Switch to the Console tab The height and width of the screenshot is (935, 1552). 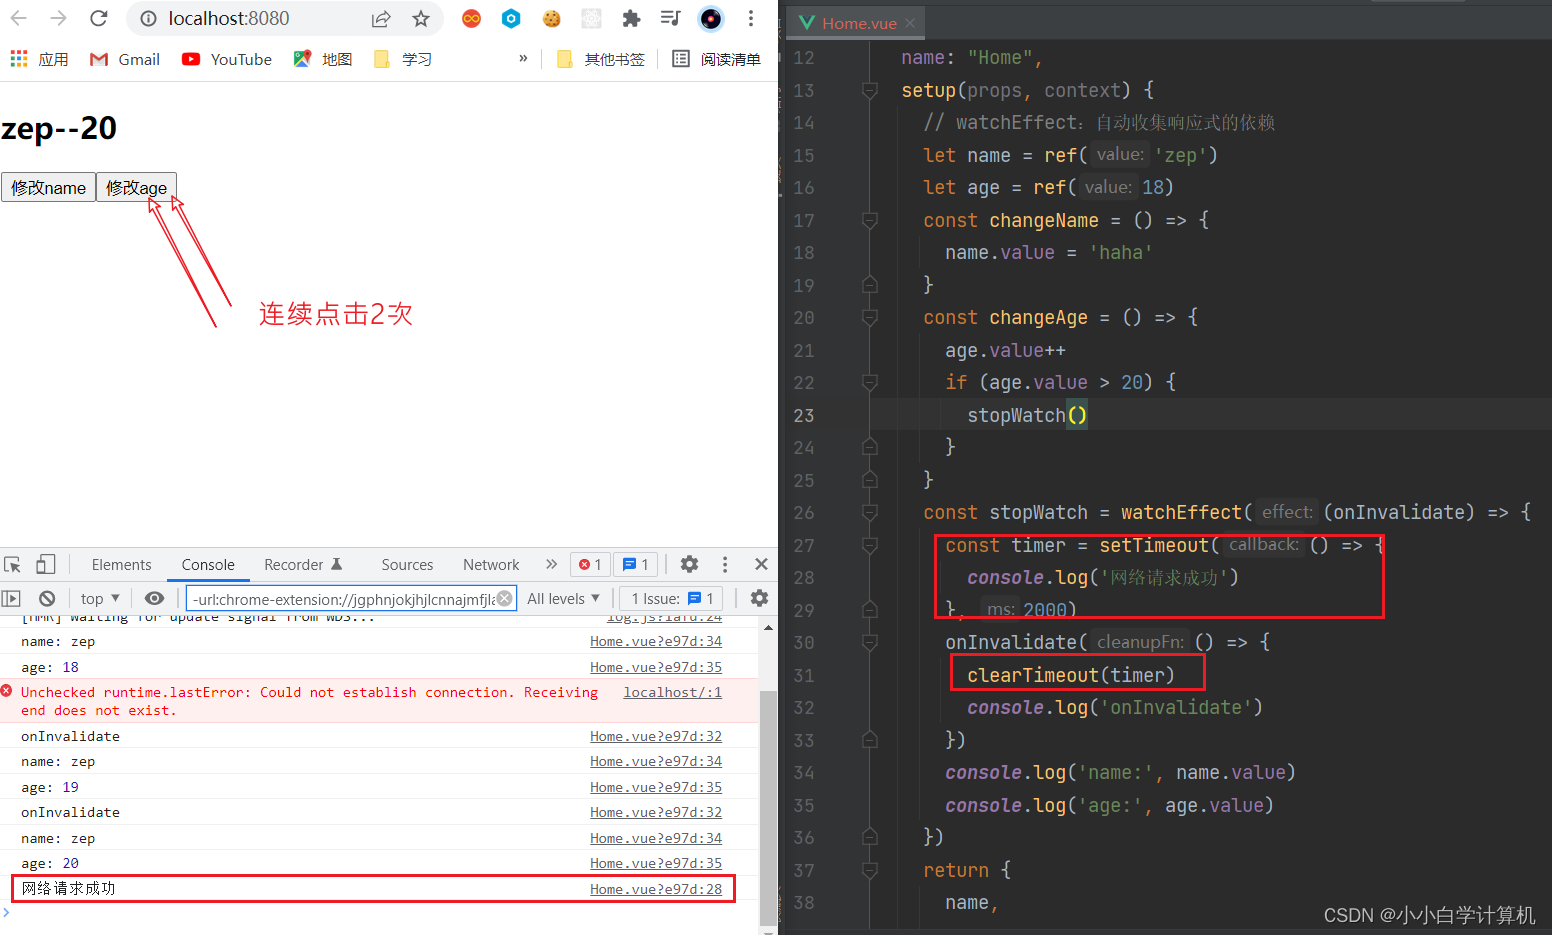[x=208, y=564]
